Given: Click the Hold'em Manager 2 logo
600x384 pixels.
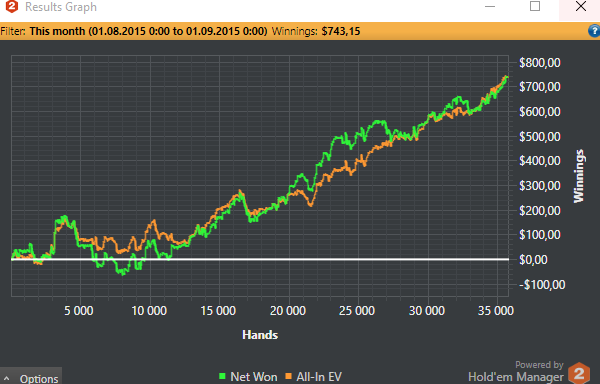Looking at the screenshot, I should coord(579,373).
